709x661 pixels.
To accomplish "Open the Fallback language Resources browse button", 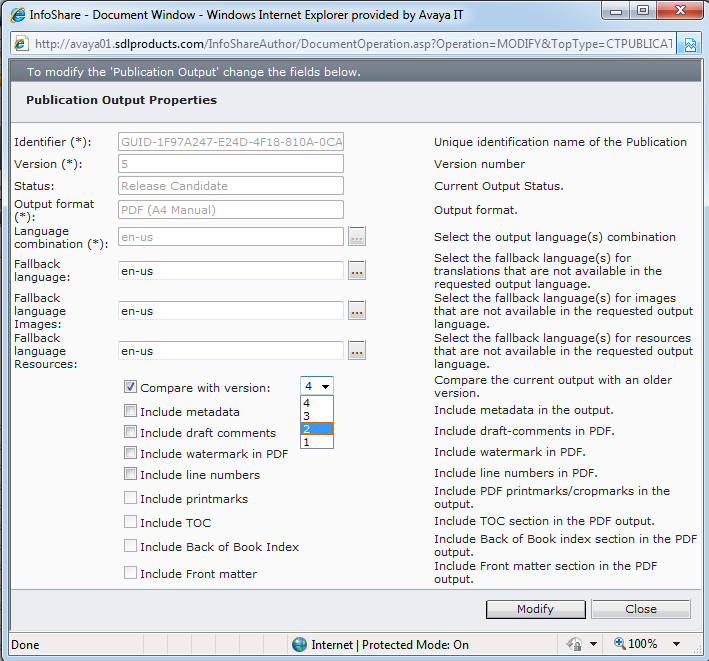I will click(x=357, y=350).
